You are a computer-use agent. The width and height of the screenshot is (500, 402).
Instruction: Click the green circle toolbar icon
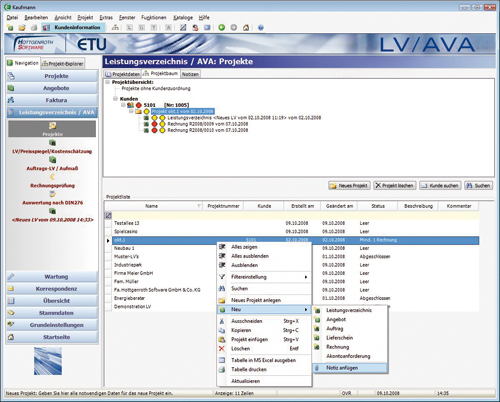[x=222, y=27]
